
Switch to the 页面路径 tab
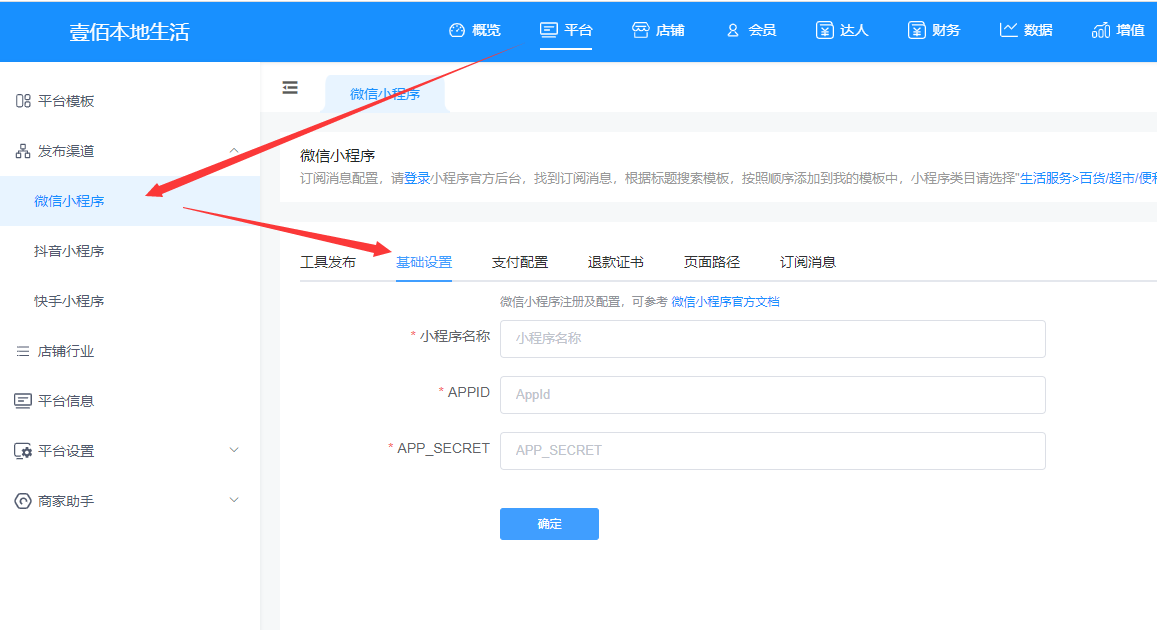tap(711, 262)
